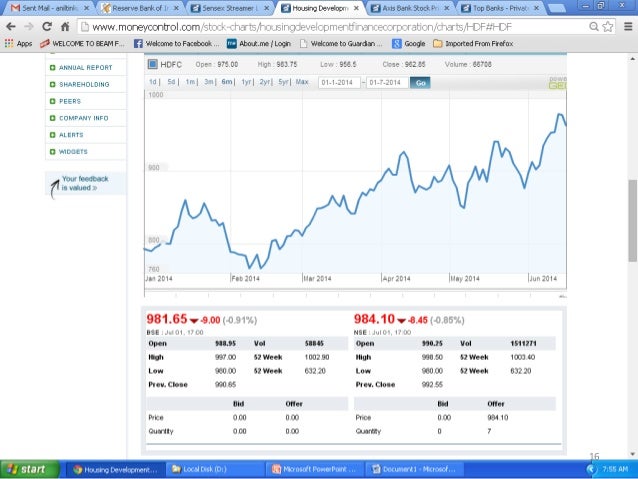This screenshot has width=638, height=479.
Task: Reload the page with the refresh icon
Action: pyautogui.click(x=47, y=27)
